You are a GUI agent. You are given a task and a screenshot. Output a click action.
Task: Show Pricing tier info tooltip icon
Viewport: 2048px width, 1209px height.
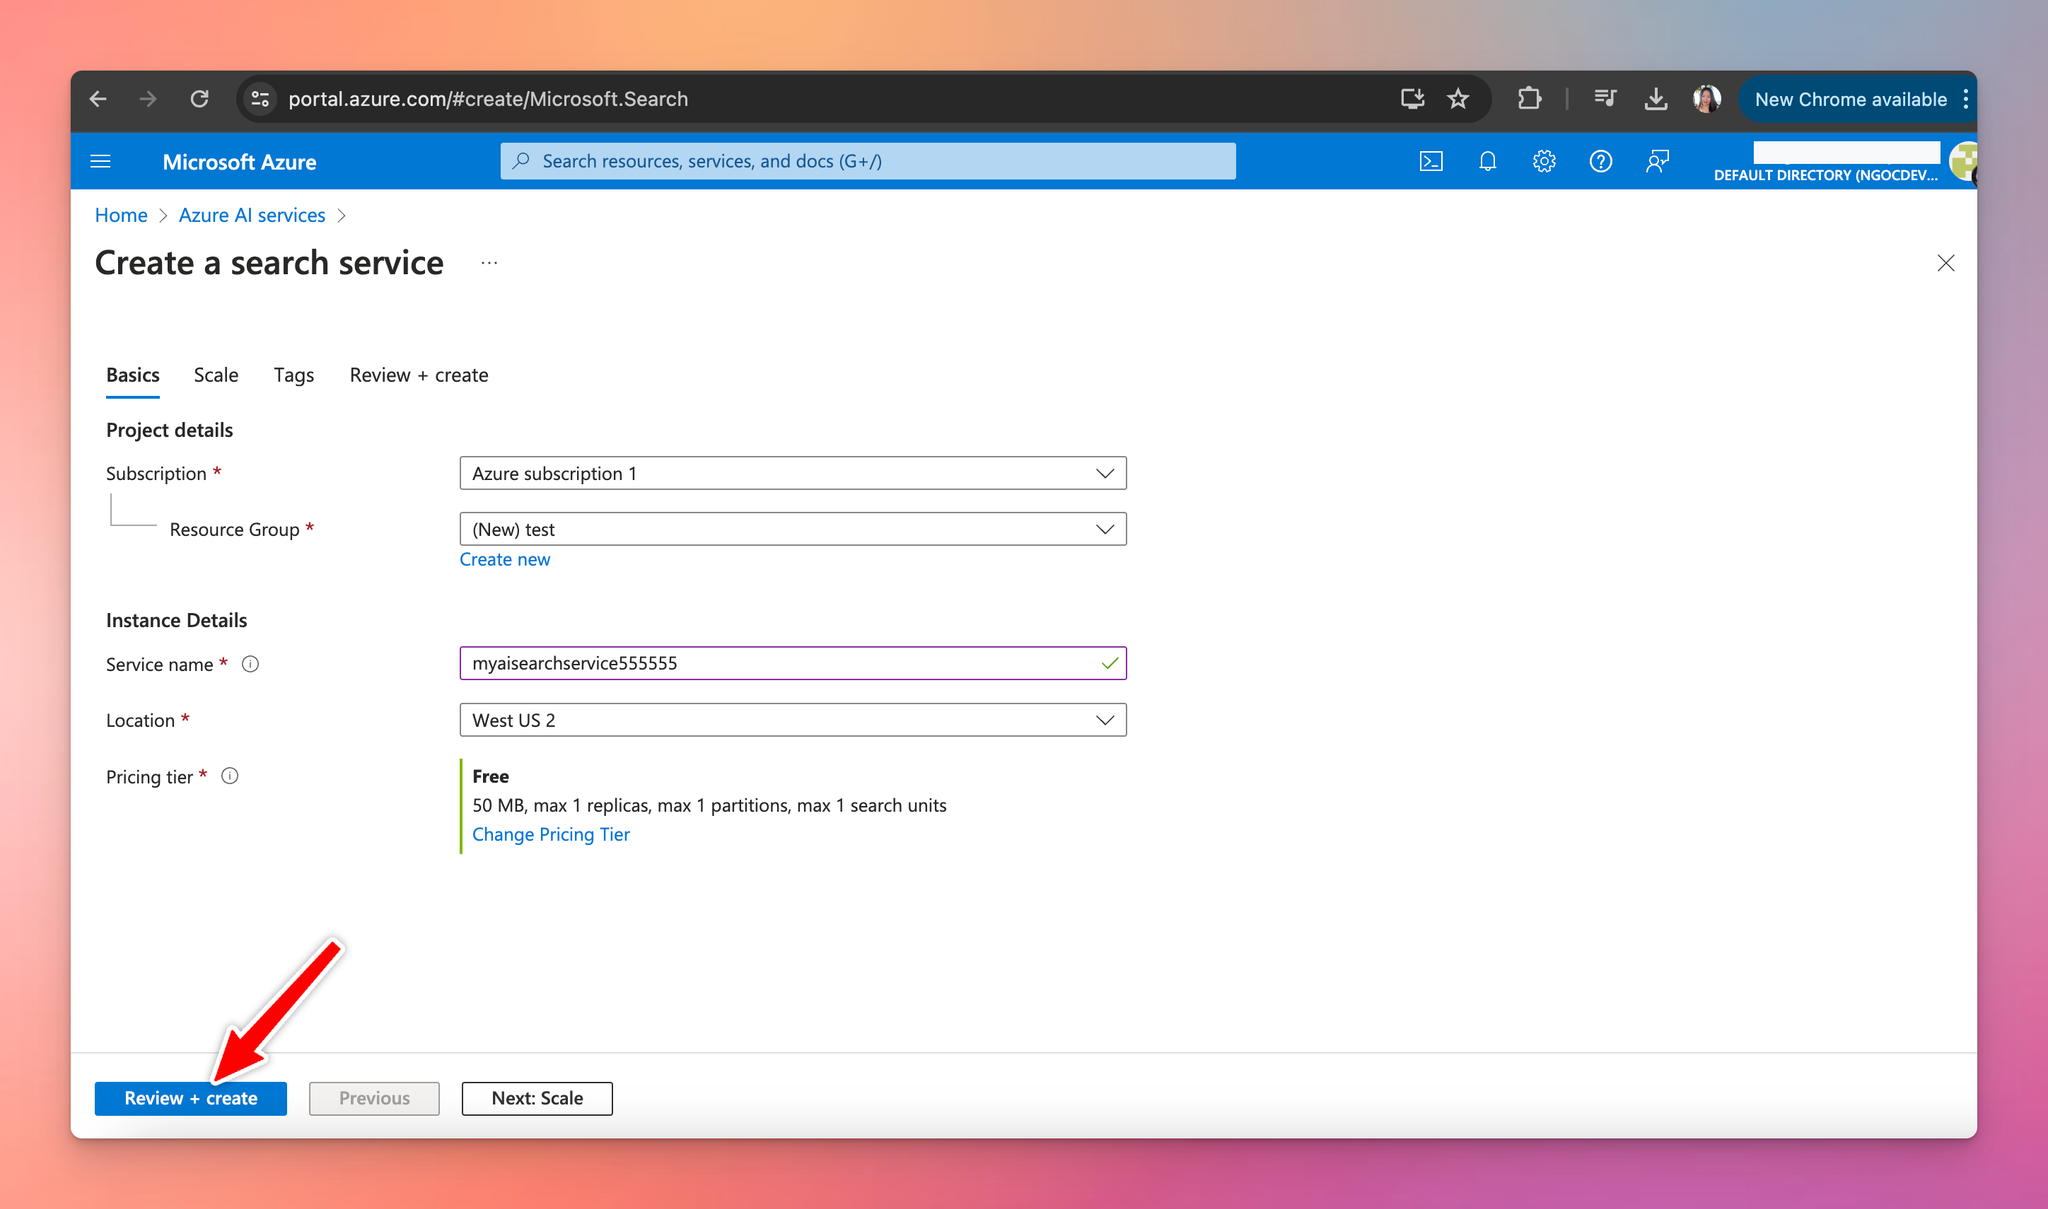tap(230, 776)
